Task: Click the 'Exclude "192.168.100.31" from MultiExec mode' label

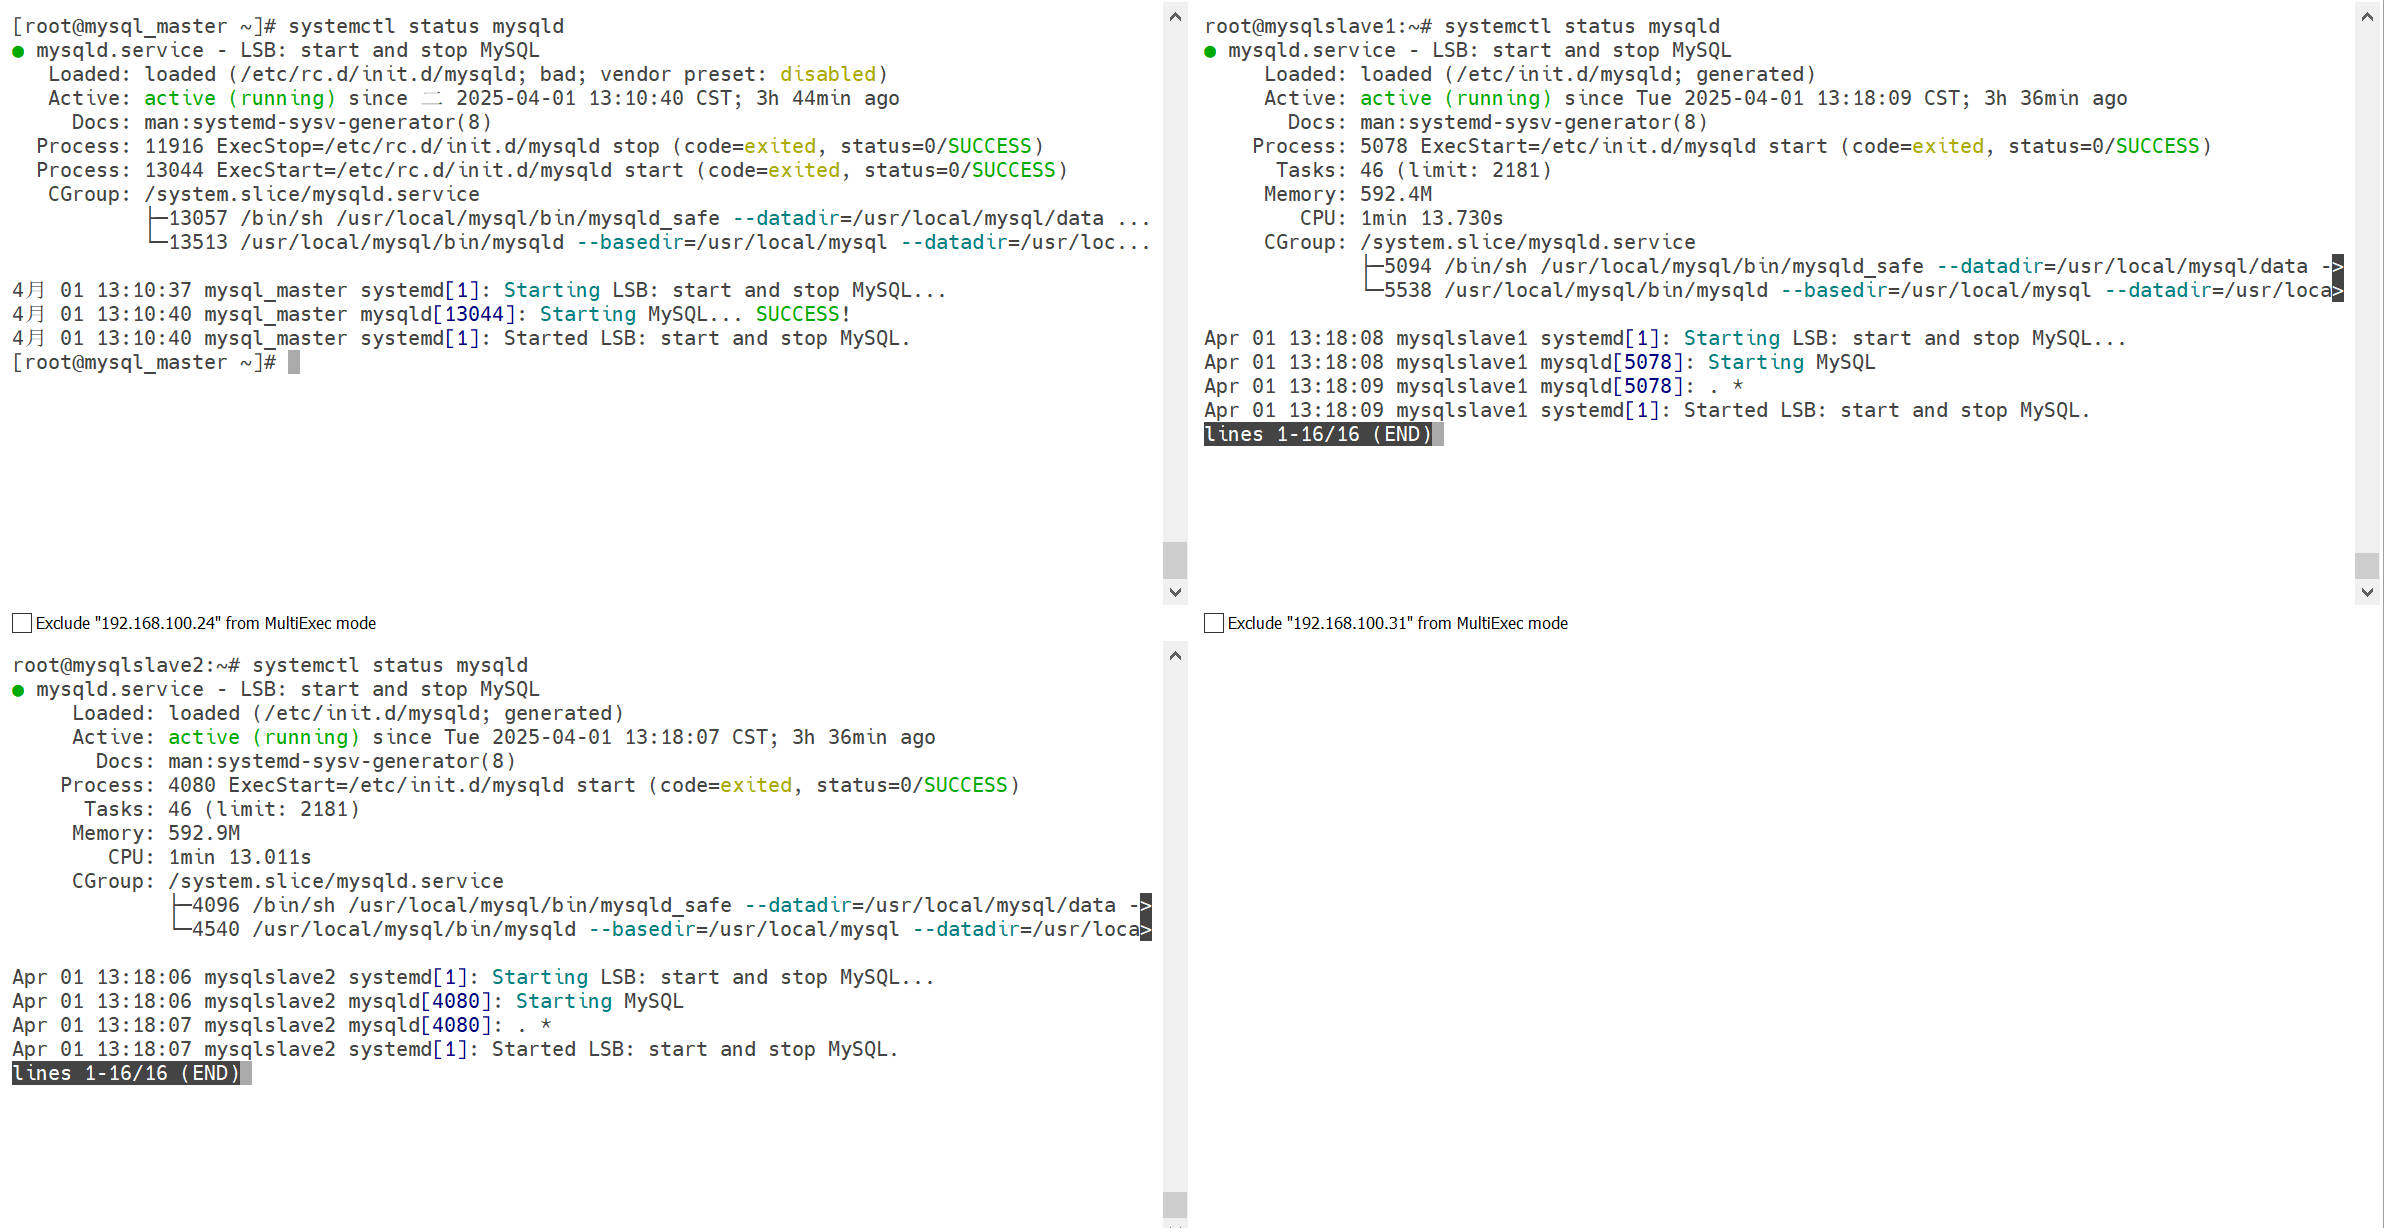Action: (x=1397, y=623)
